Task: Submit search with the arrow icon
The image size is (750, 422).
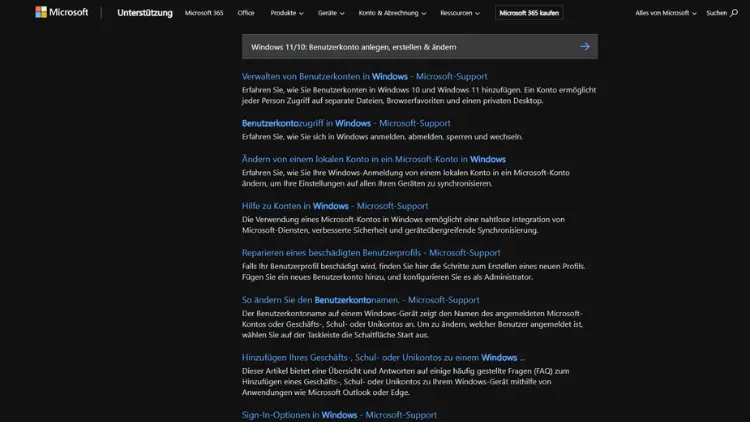Action: pos(585,46)
